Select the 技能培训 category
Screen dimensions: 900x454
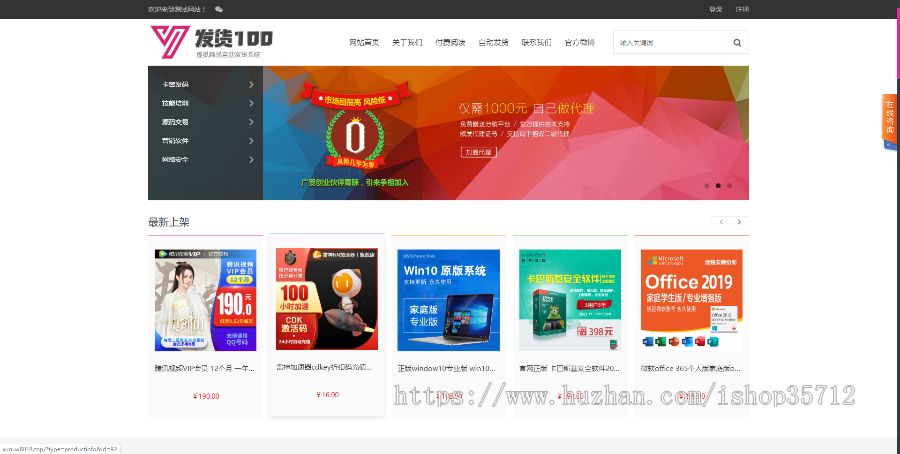[x=175, y=103]
